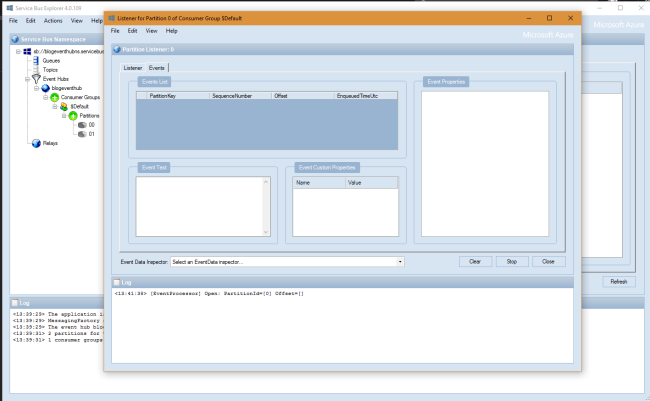Sort by Offset column header

coord(303,96)
